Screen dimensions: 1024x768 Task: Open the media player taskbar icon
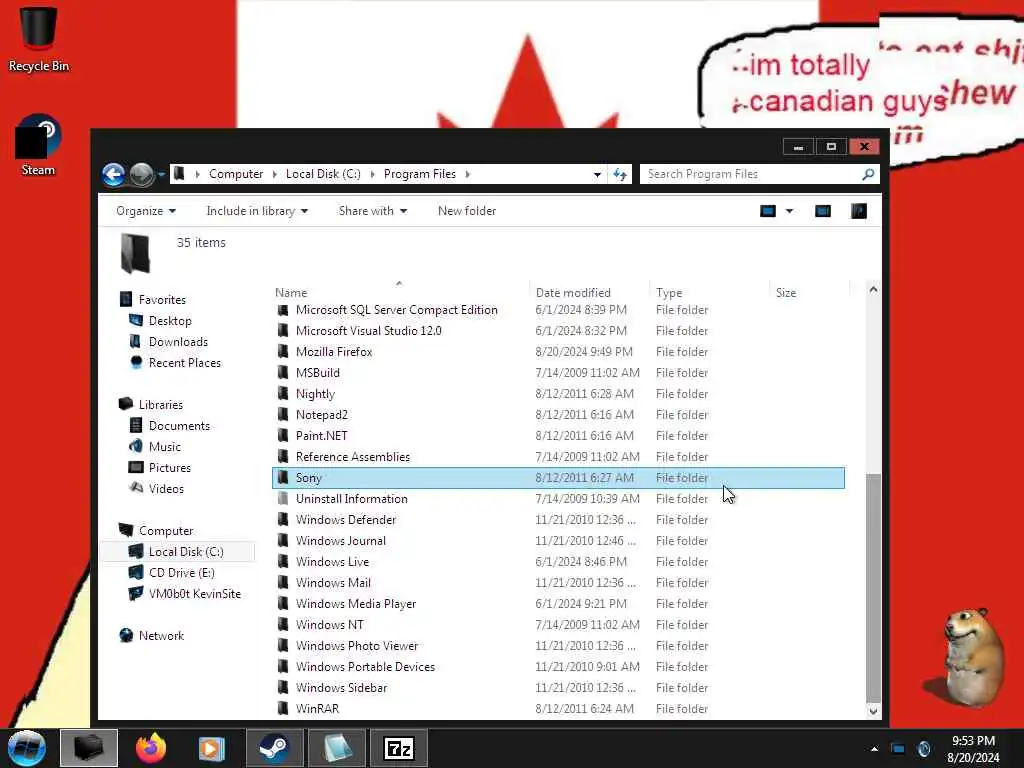[212, 748]
